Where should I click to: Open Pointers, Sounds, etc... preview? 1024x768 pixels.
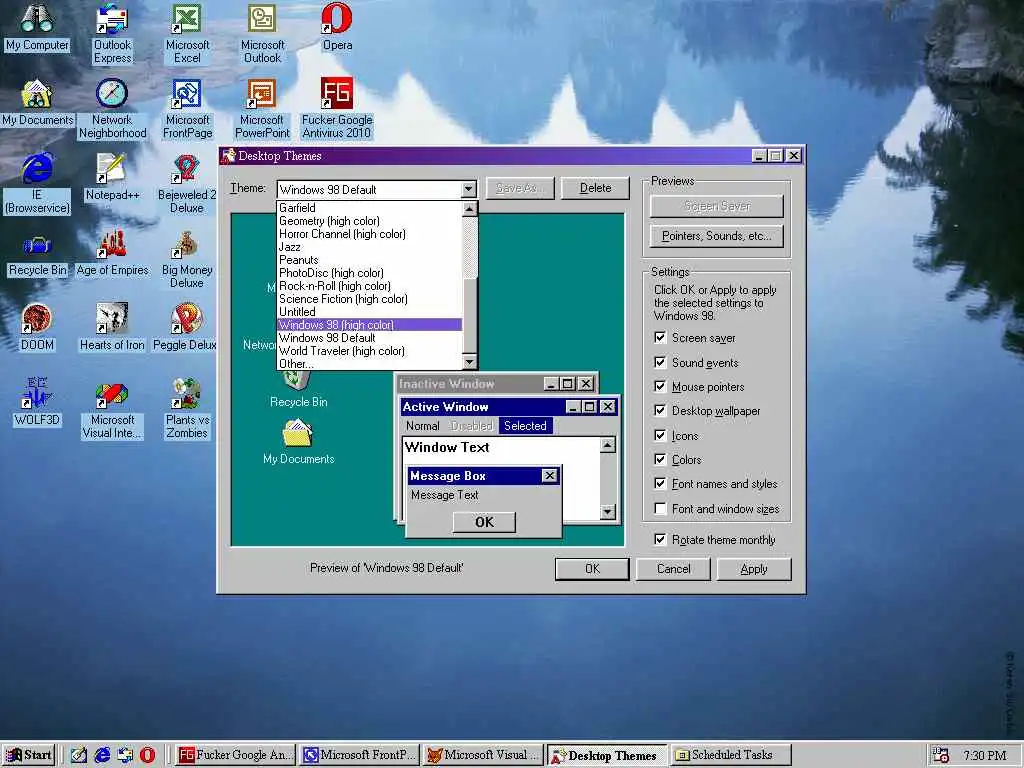[x=716, y=236]
